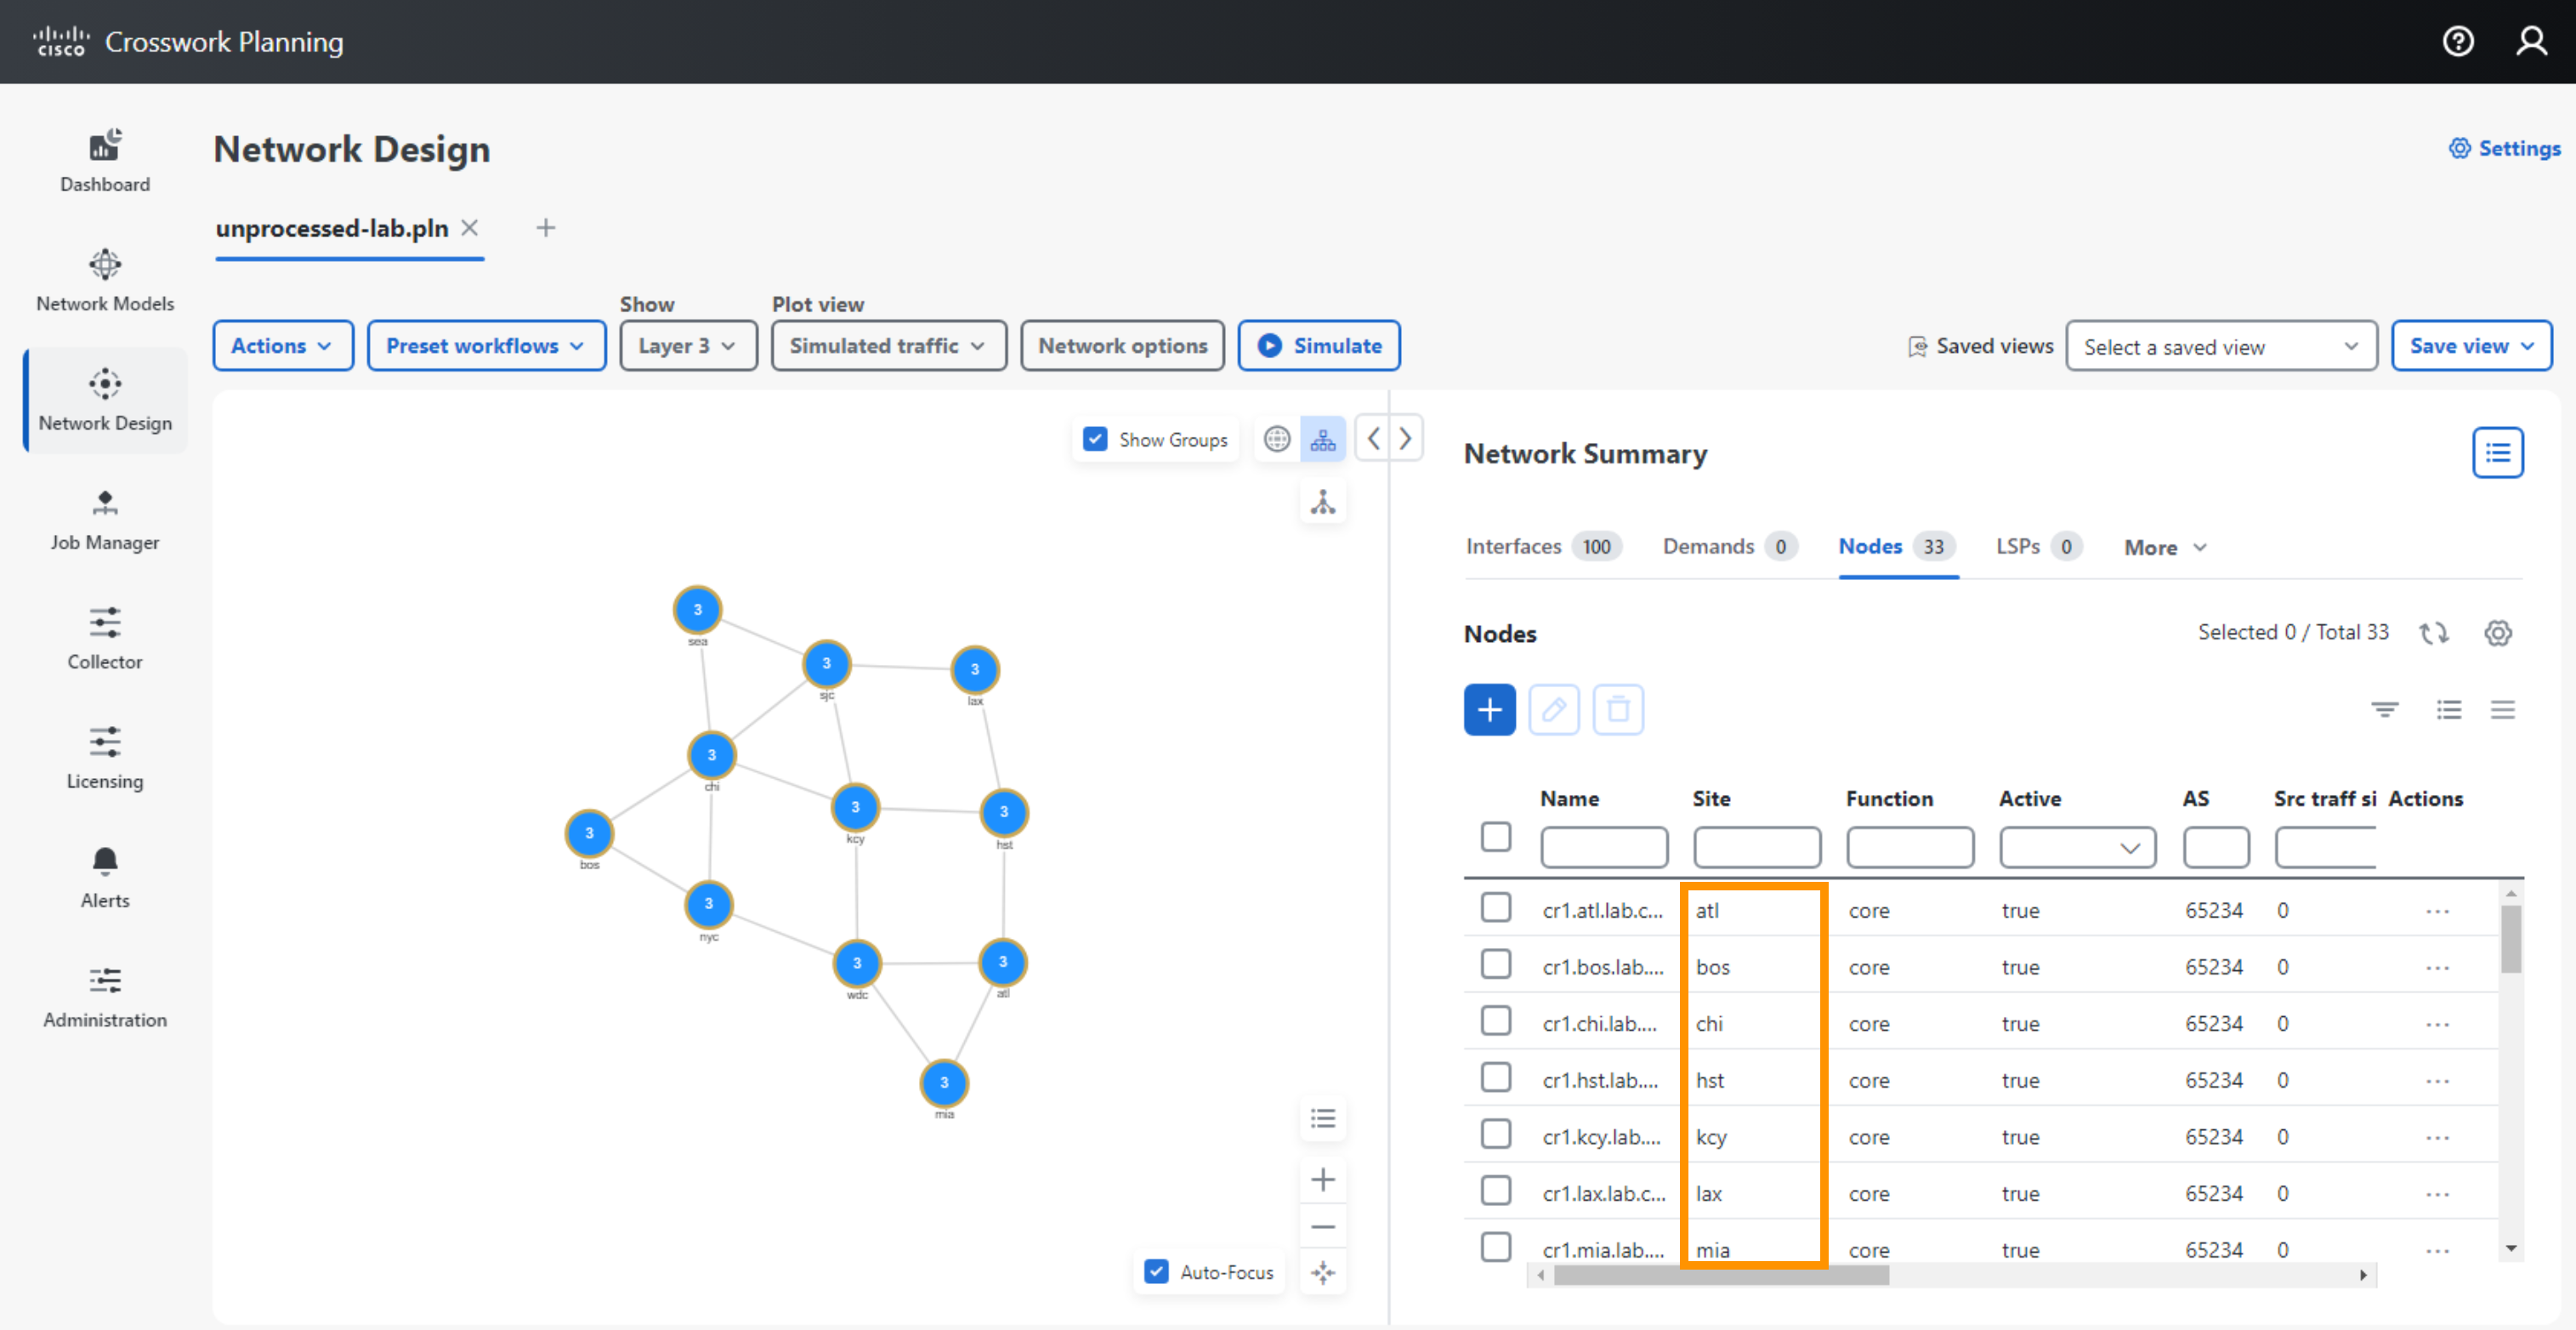Add a new plan tab with plus

[545, 228]
